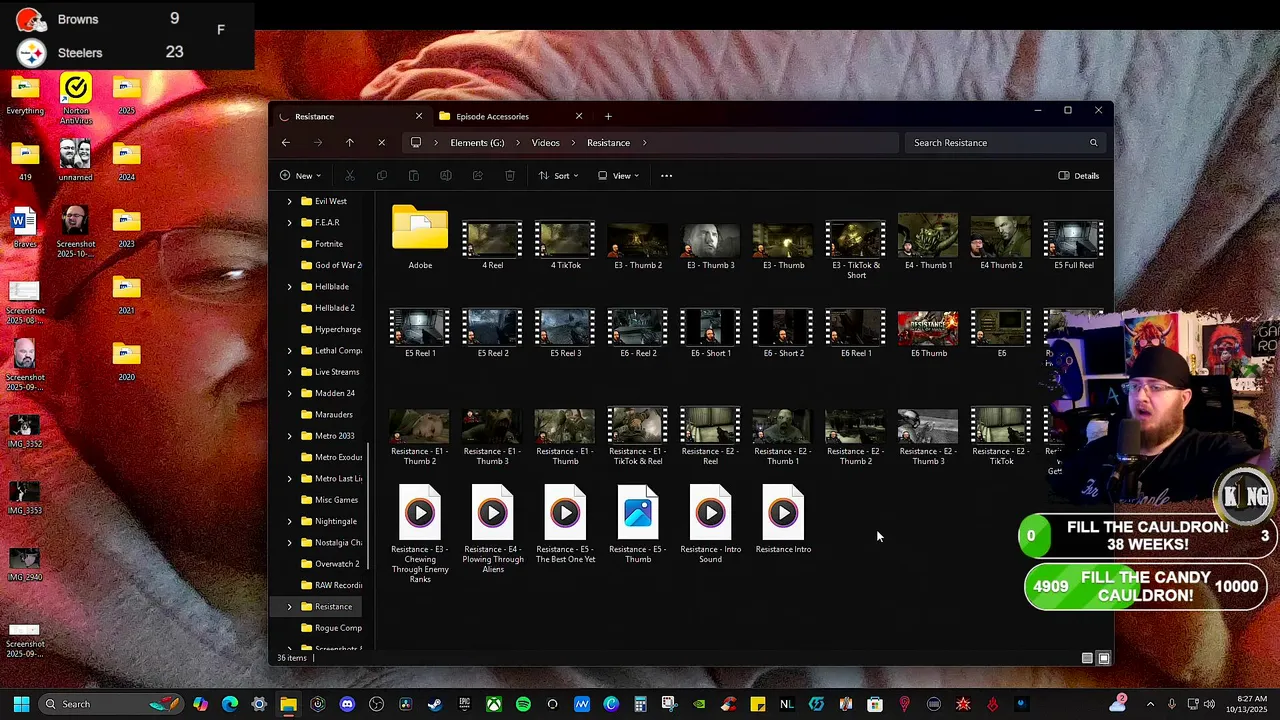
Task: Switch to large thumbnails view at bottom right
Action: coord(1104,658)
